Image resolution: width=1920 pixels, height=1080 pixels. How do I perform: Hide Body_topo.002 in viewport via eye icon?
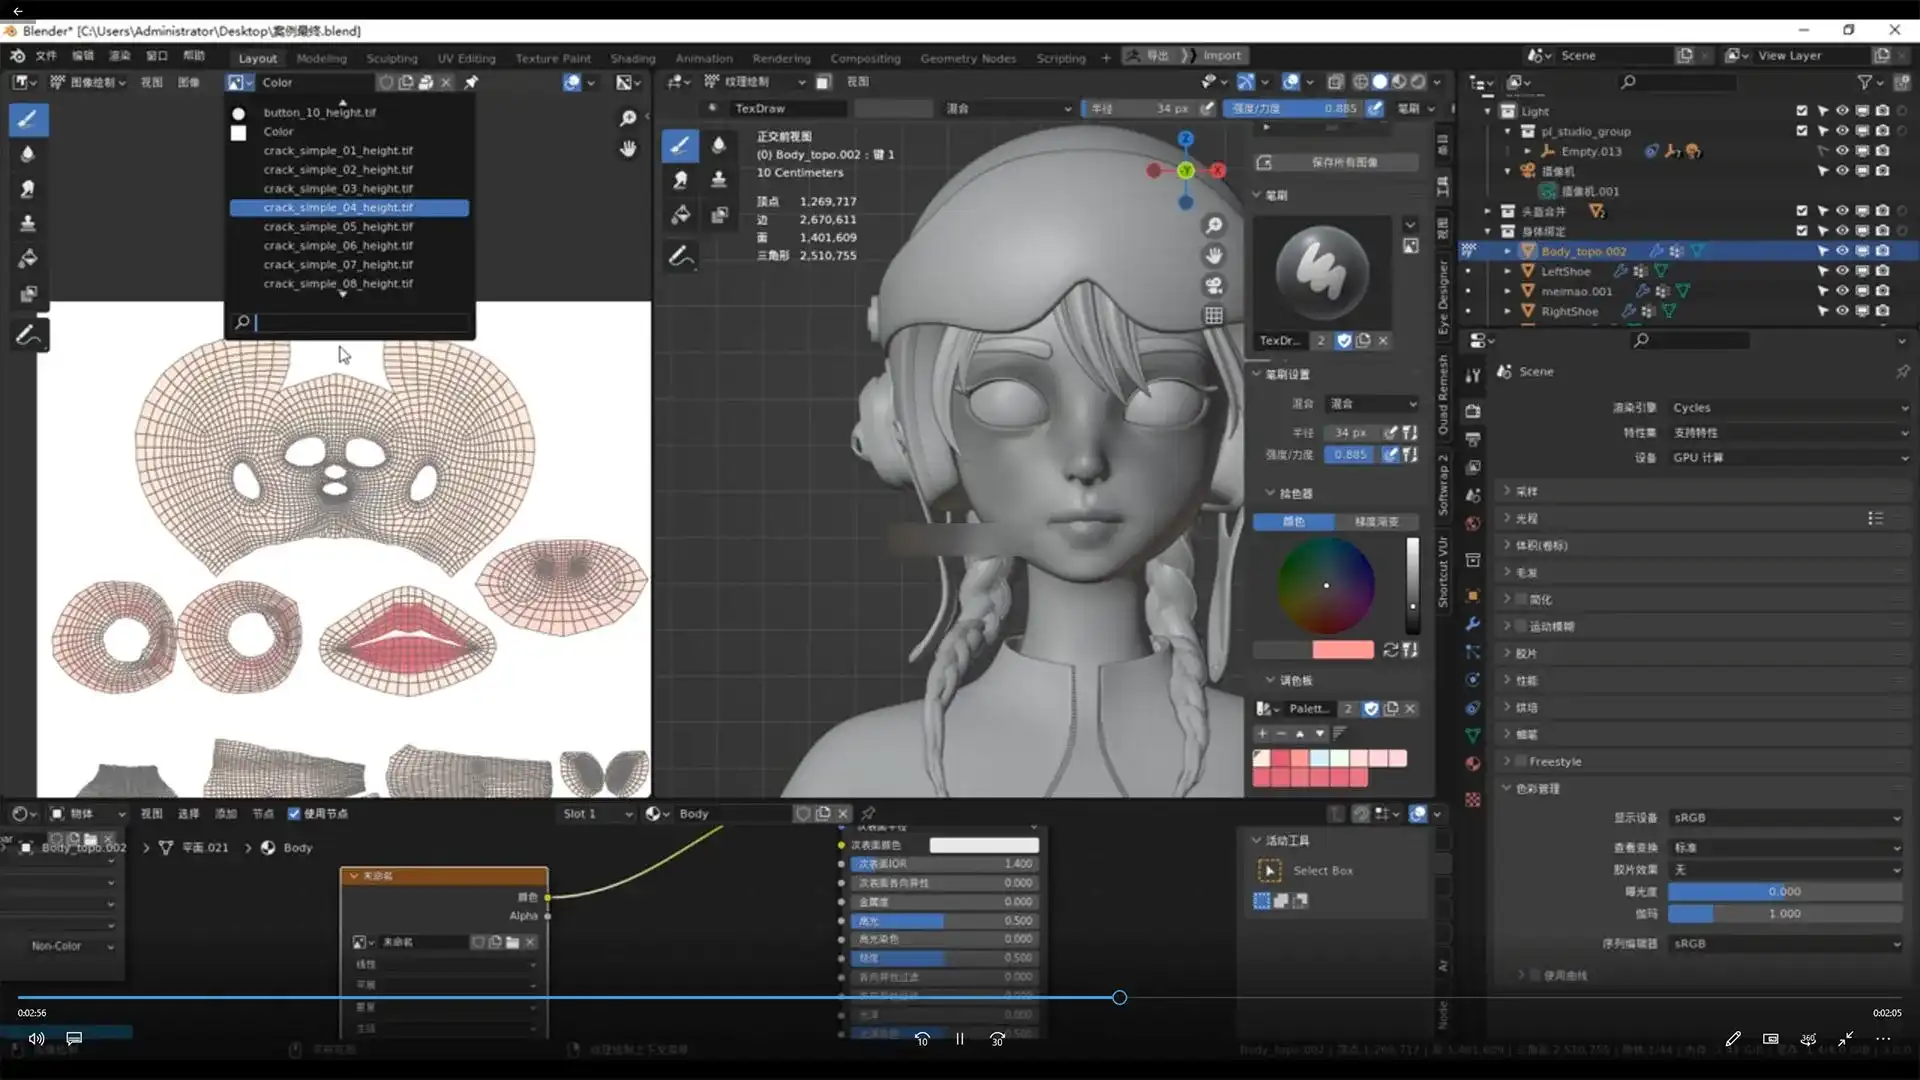(1842, 251)
